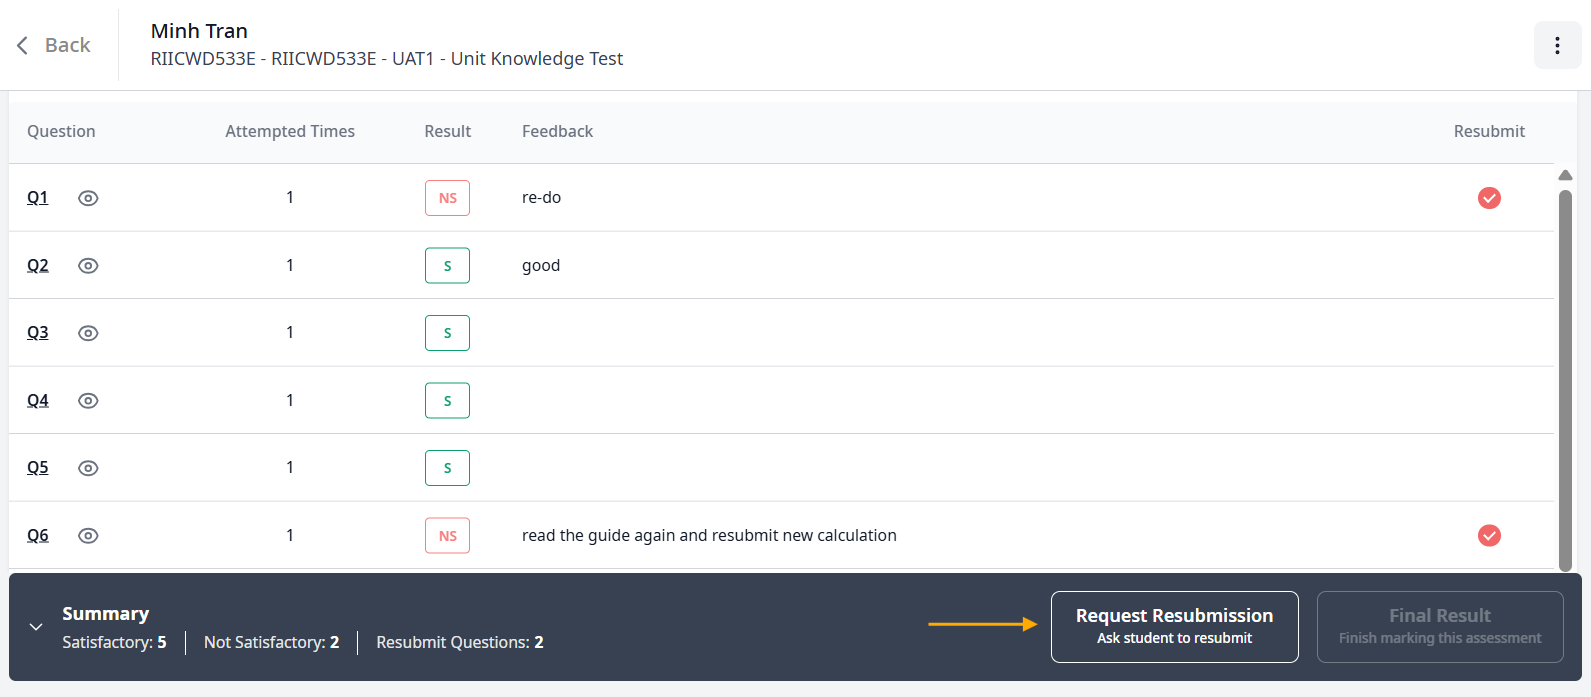Click the eye icon beside Q3

[x=88, y=333]
